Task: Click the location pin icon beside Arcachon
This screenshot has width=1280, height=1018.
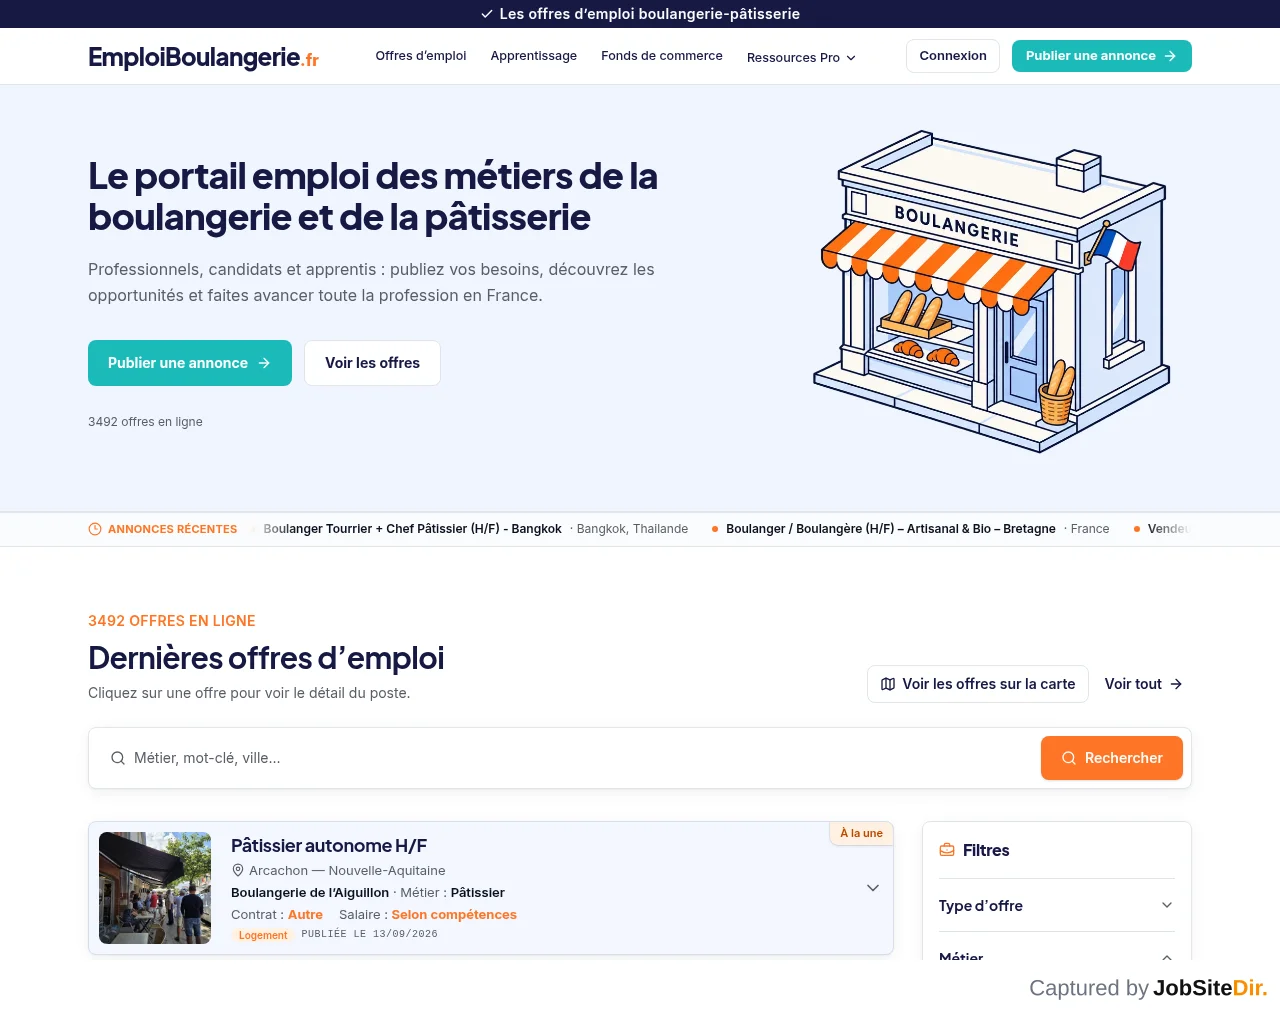Action: click(x=238, y=870)
